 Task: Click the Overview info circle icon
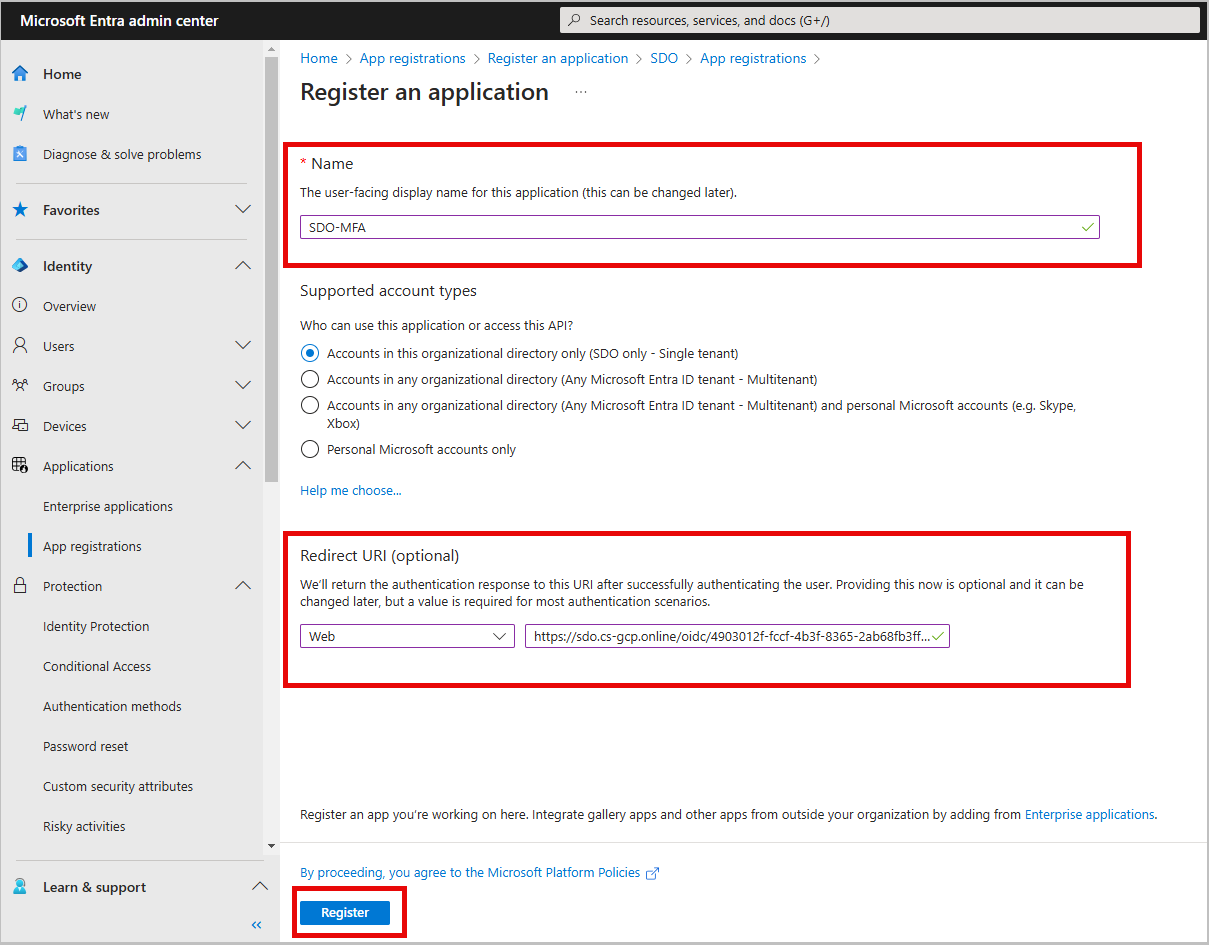click(x=20, y=306)
